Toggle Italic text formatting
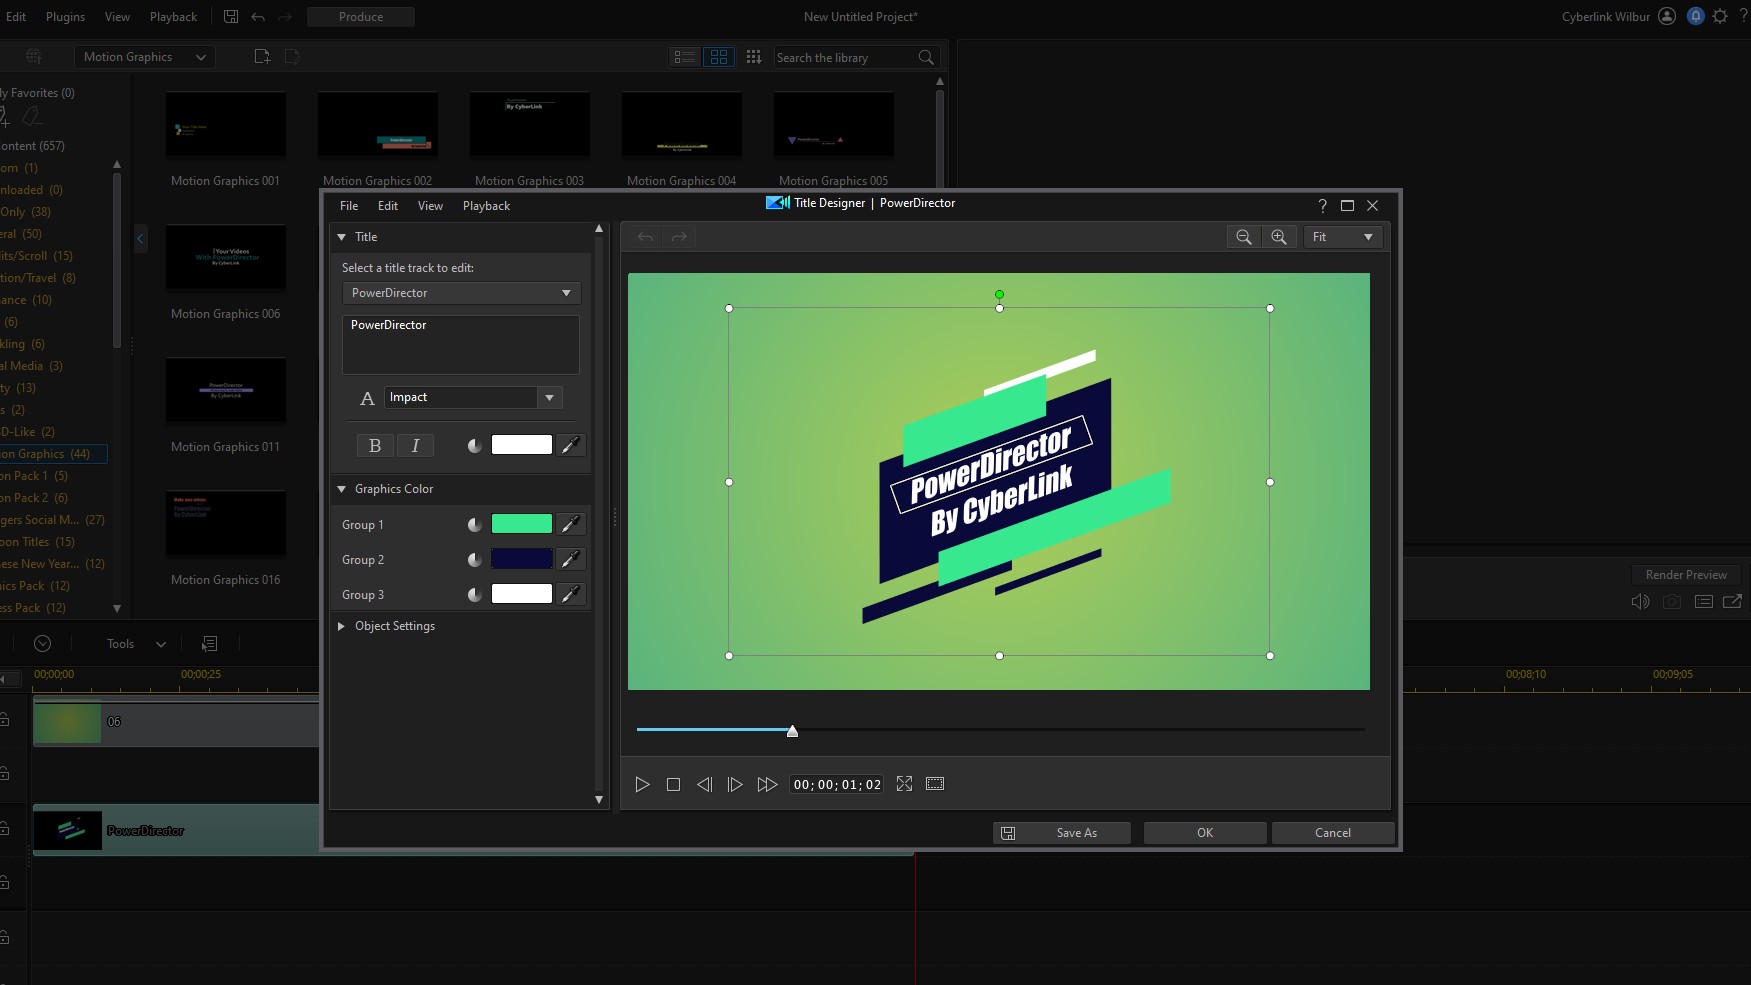Screen dimensions: 1751x985 [x=415, y=446]
